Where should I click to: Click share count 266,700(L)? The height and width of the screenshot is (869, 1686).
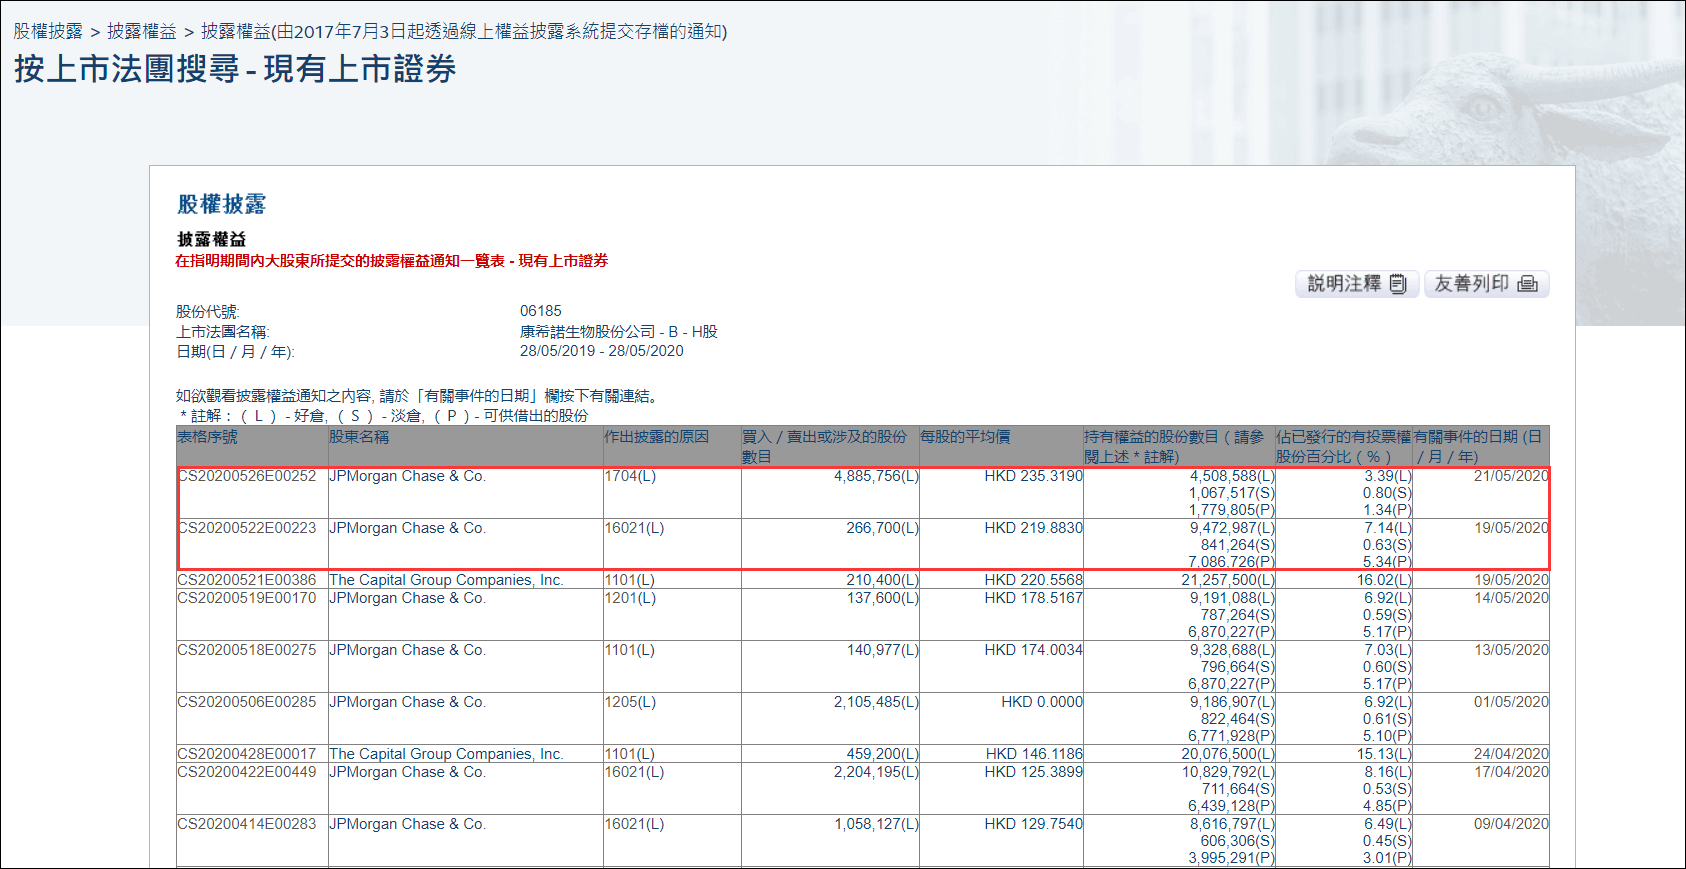pyautogui.click(x=882, y=528)
